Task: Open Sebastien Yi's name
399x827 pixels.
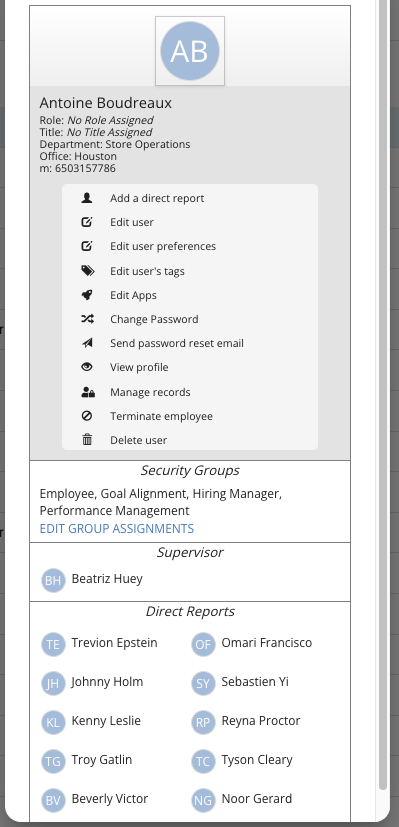Action: 255,681
